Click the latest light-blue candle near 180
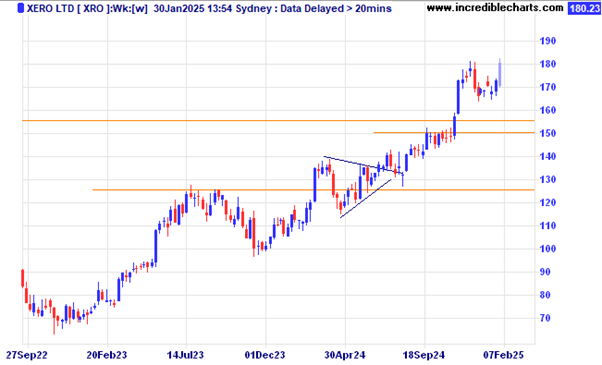Screen dimensions: 602x365 pos(500,73)
